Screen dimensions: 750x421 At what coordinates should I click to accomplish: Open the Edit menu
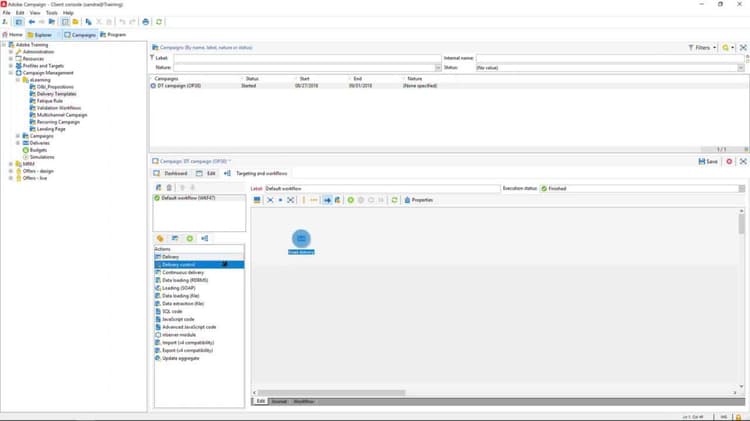20,13
